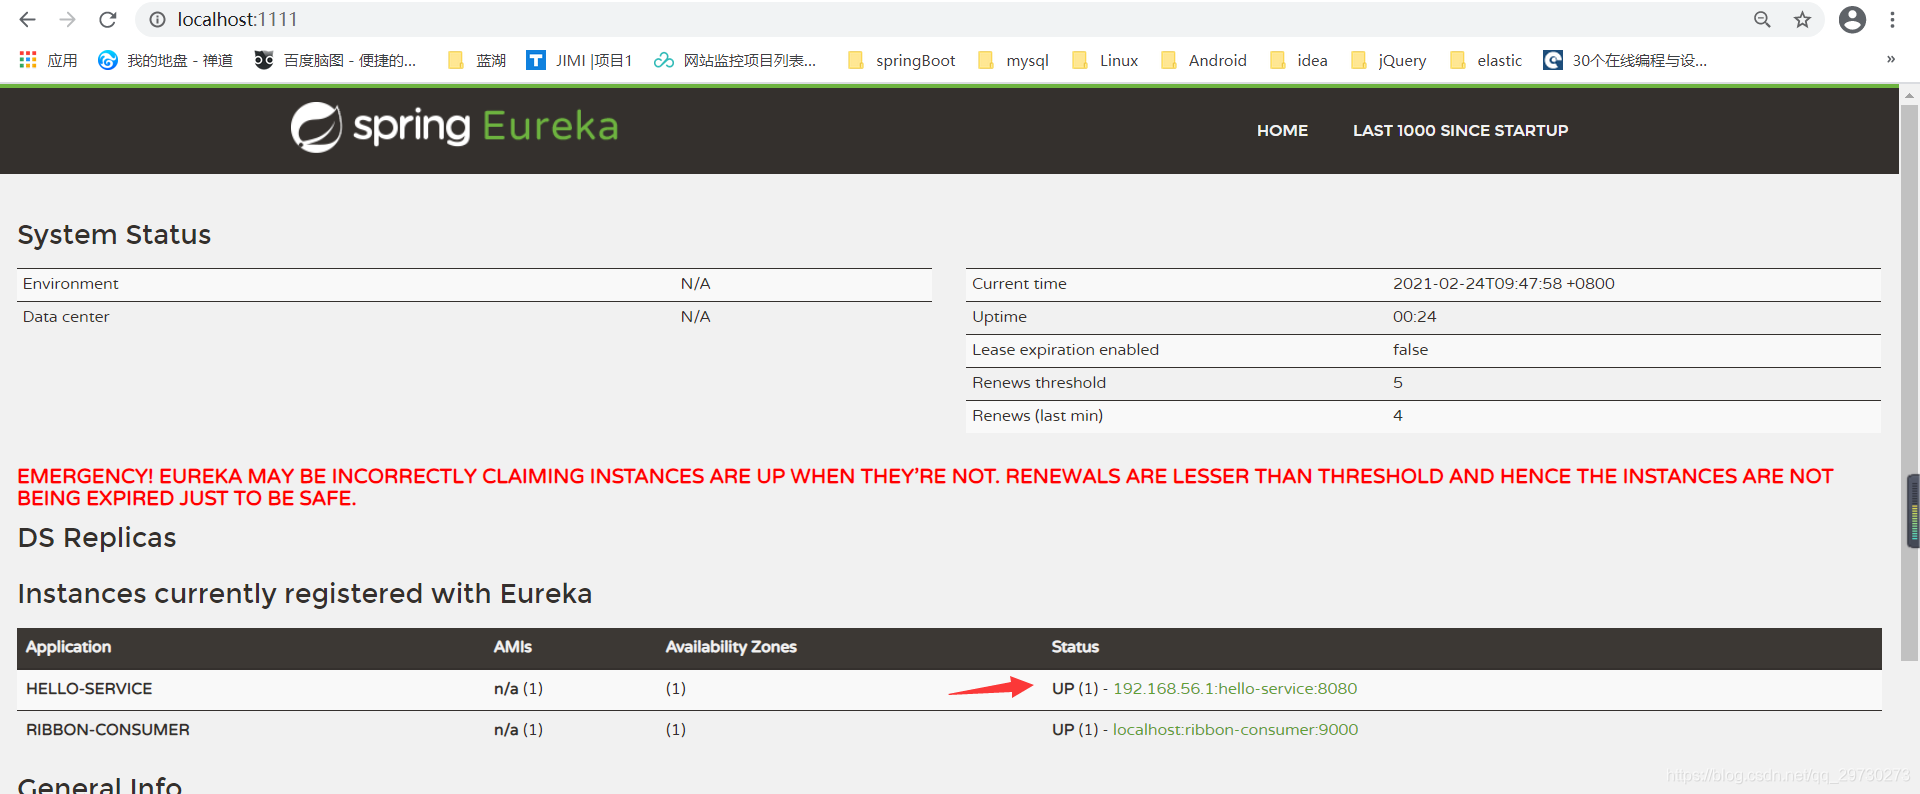Click the DS Replicas heading

[97, 538]
